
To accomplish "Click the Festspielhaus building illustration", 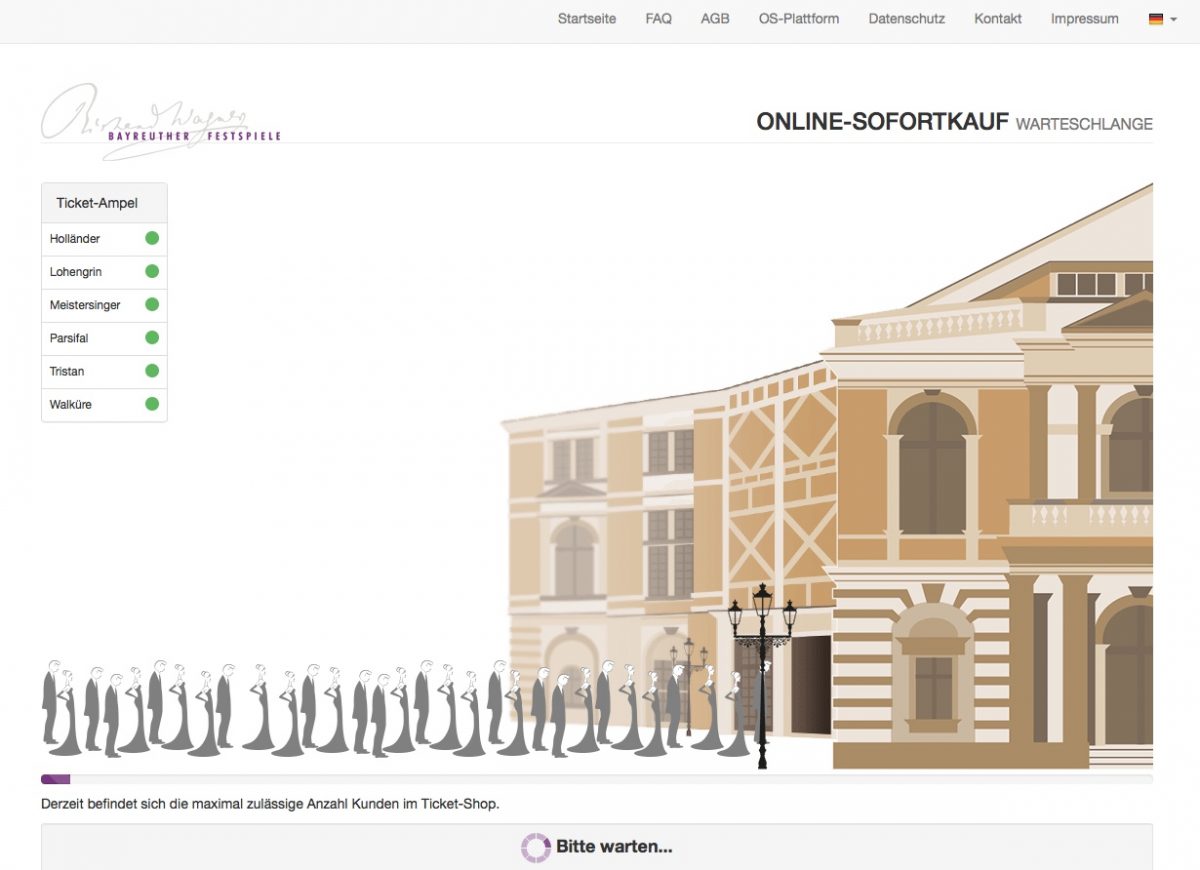I will [827, 476].
